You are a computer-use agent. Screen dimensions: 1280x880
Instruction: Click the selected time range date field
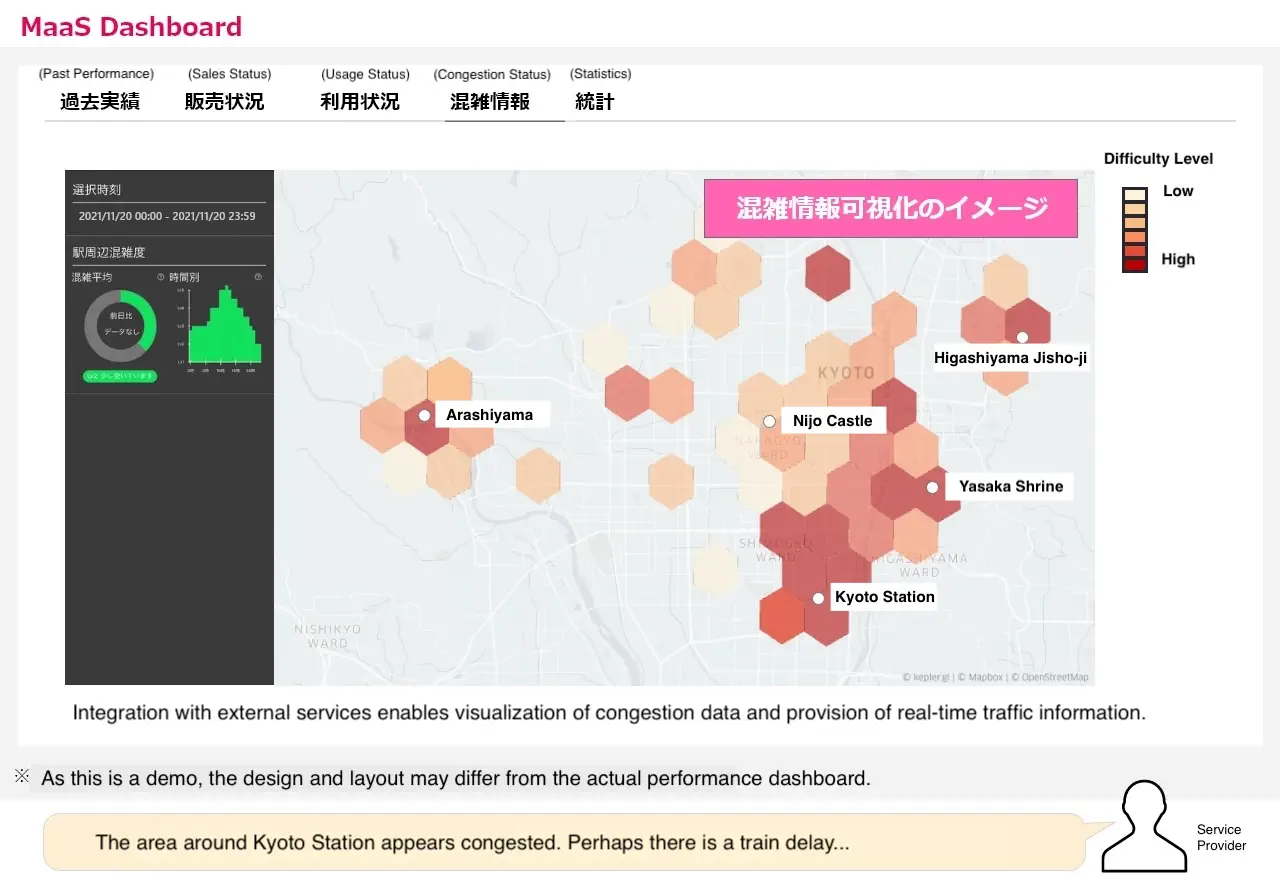(x=167, y=216)
